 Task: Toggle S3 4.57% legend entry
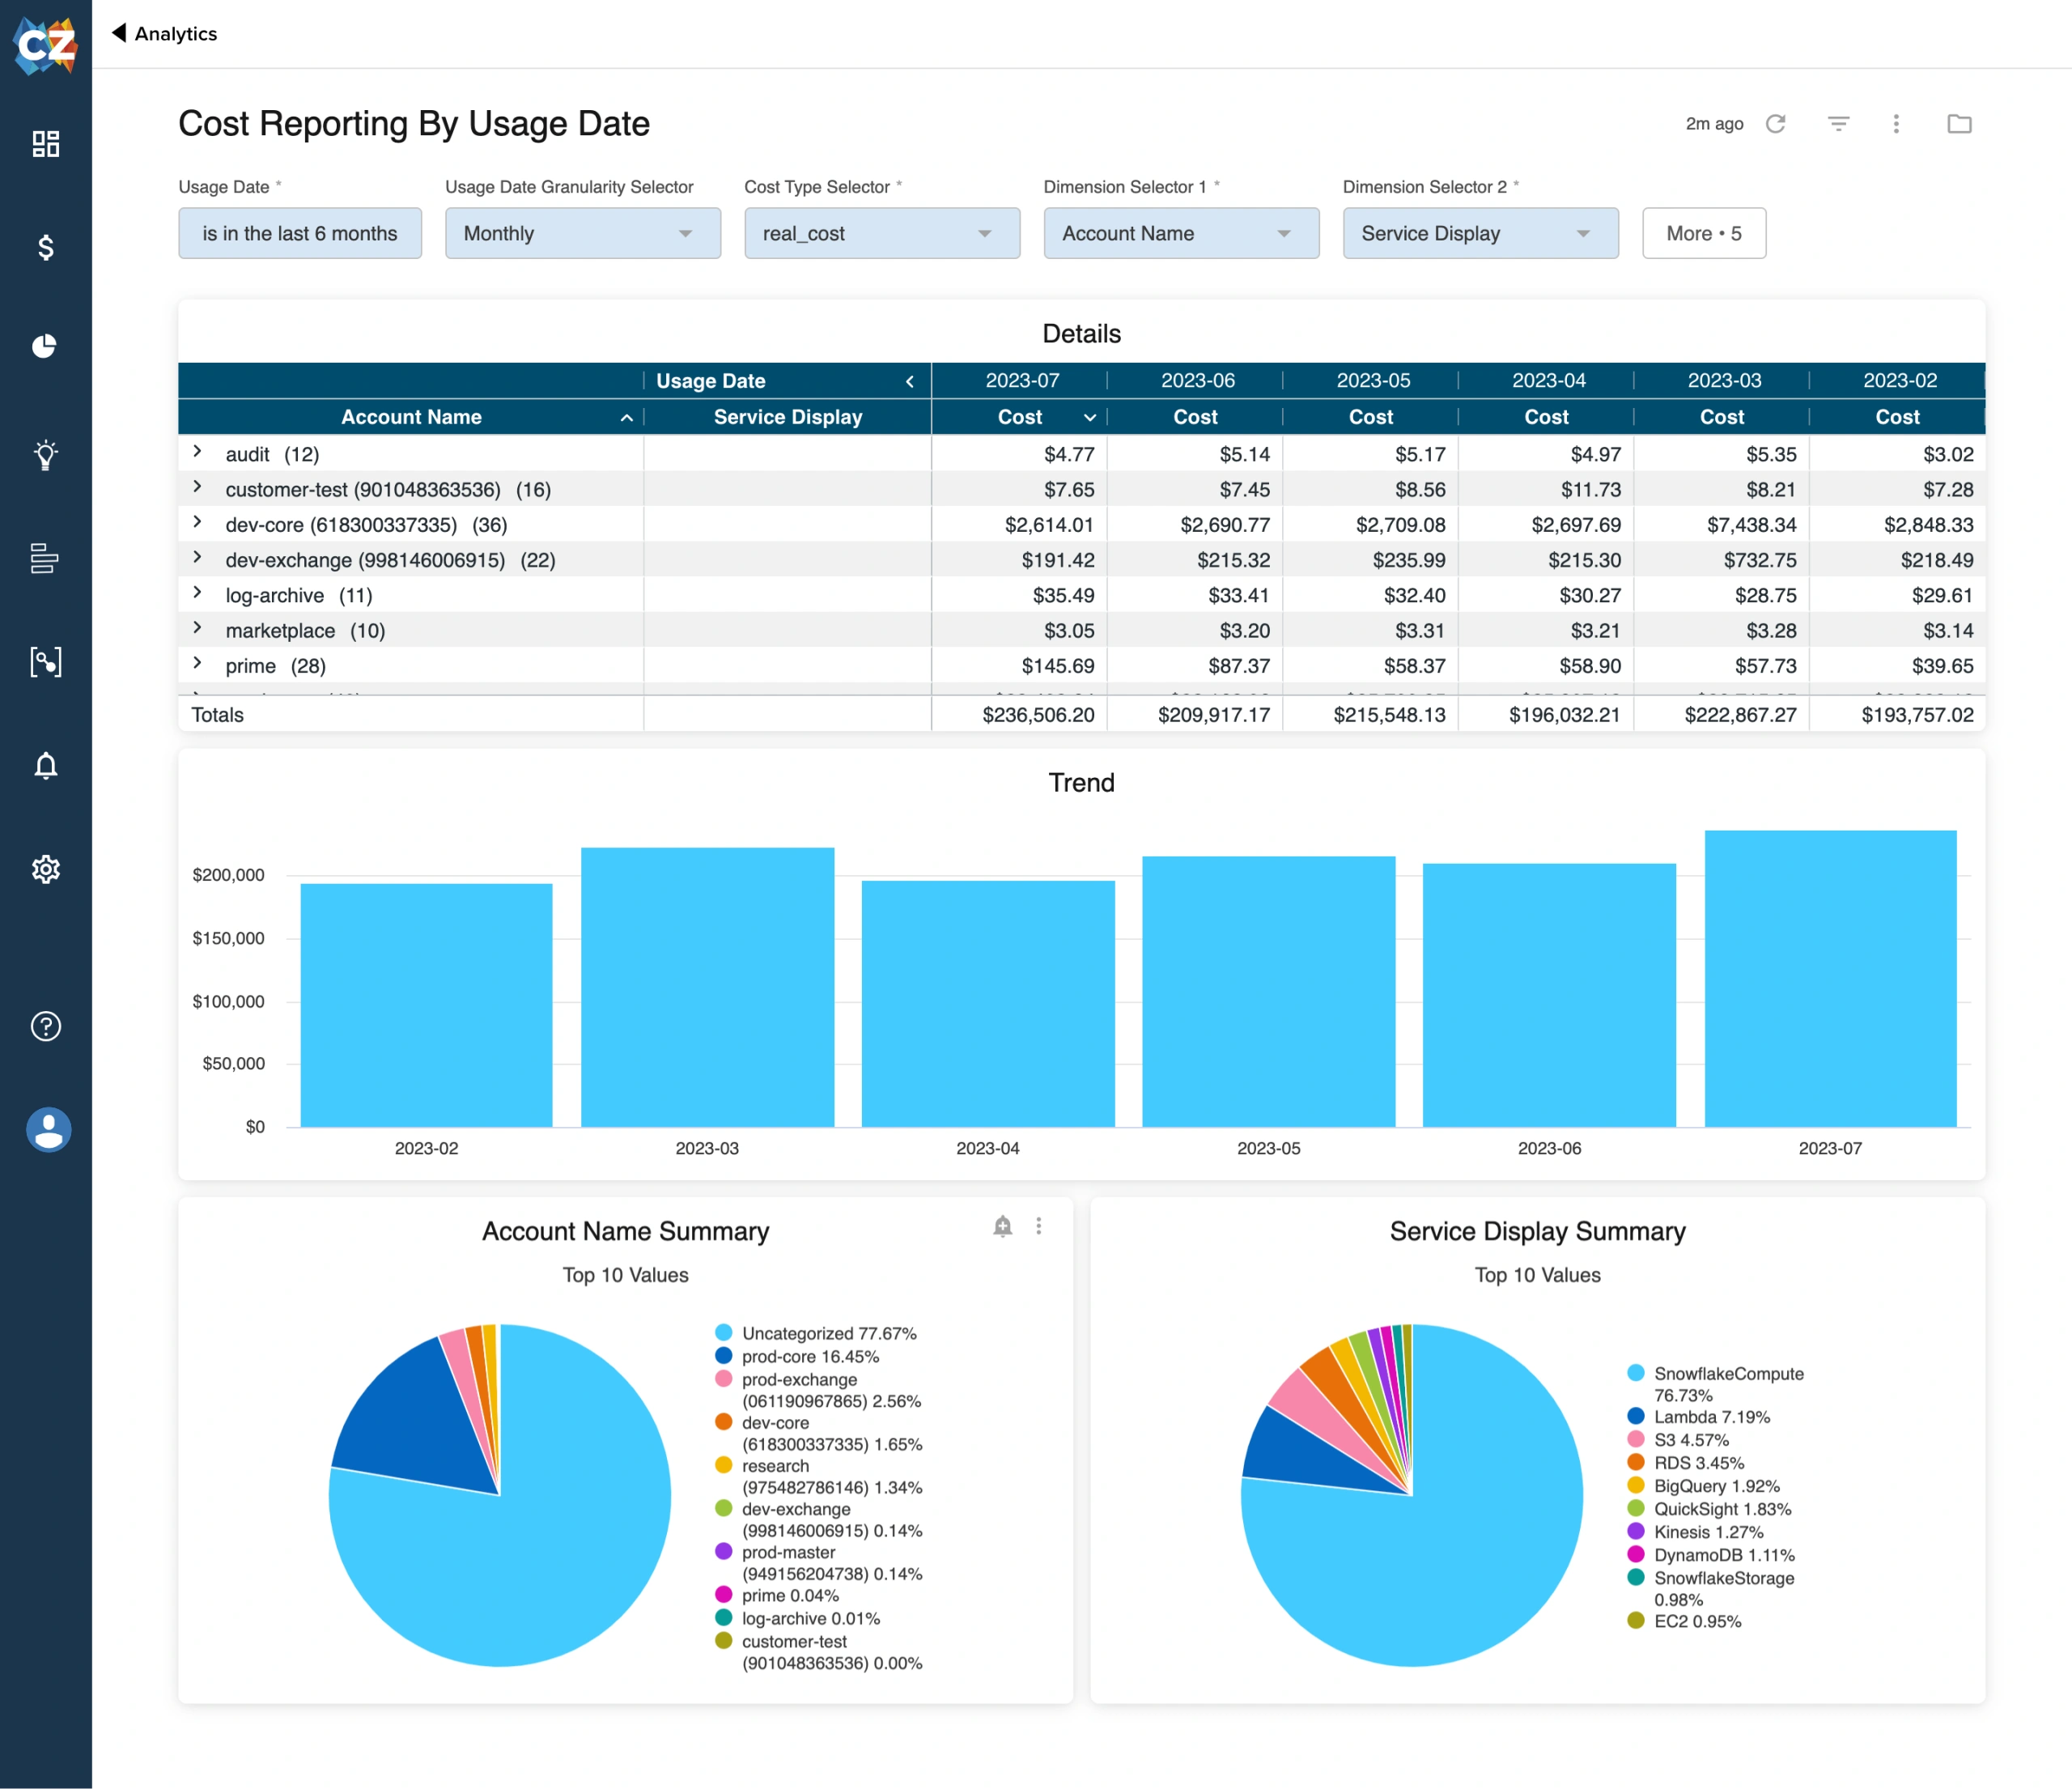1677,1440
